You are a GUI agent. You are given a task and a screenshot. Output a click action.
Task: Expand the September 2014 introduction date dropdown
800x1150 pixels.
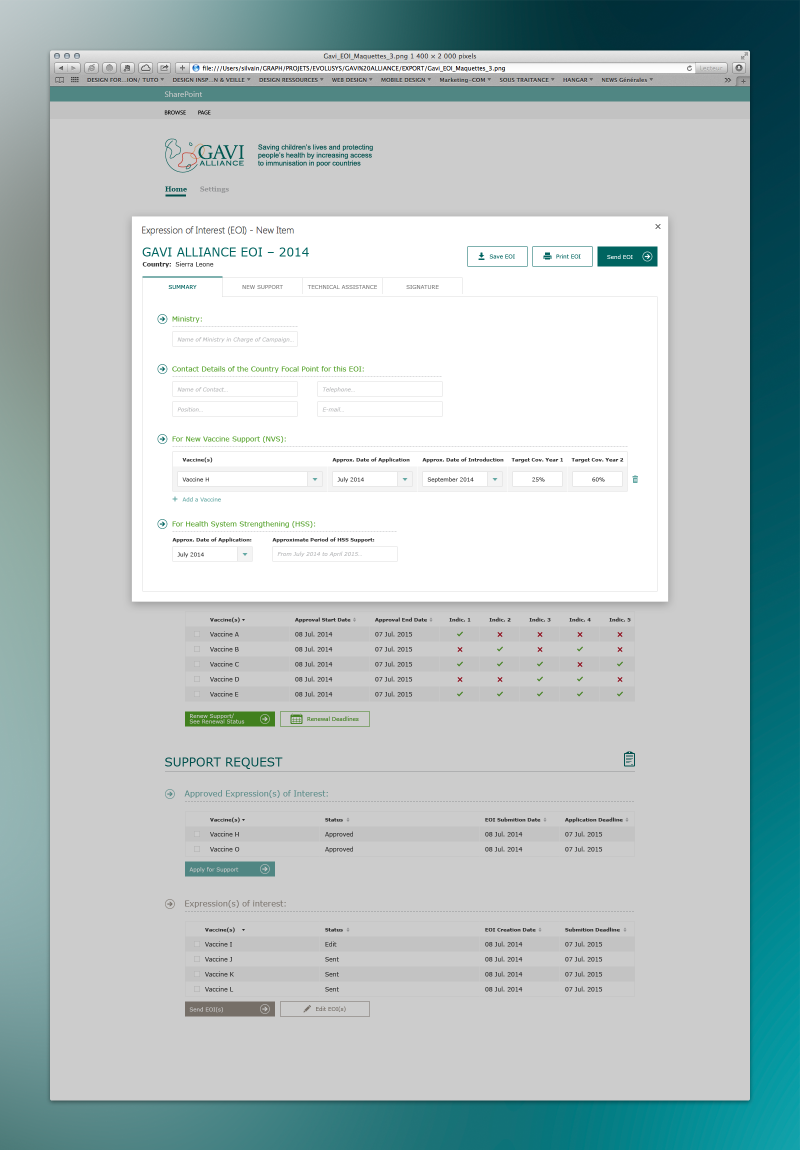pyautogui.click(x=495, y=480)
